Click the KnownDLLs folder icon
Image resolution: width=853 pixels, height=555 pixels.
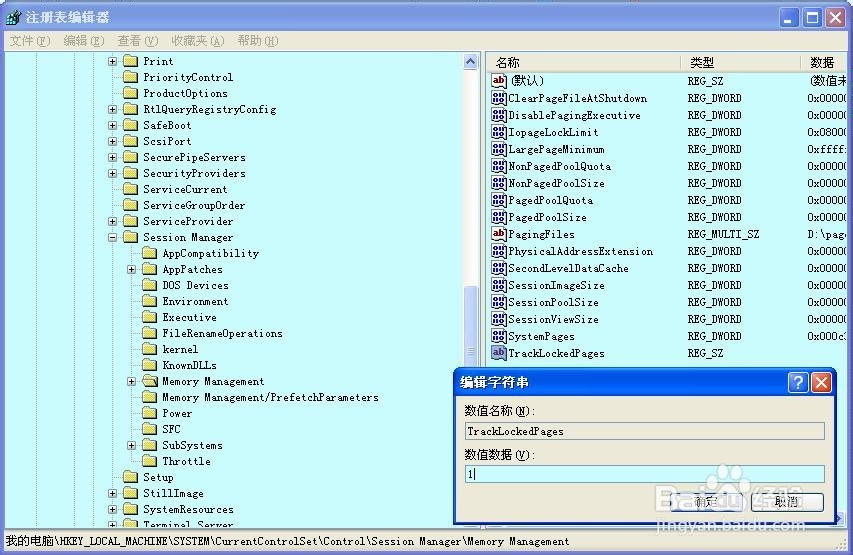pyautogui.click(x=150, y=365)
